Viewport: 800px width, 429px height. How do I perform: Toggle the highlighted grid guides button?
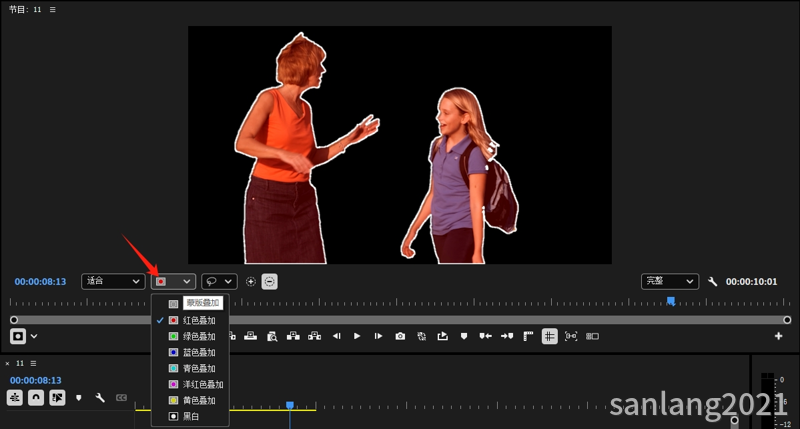[x=549, y=336]
